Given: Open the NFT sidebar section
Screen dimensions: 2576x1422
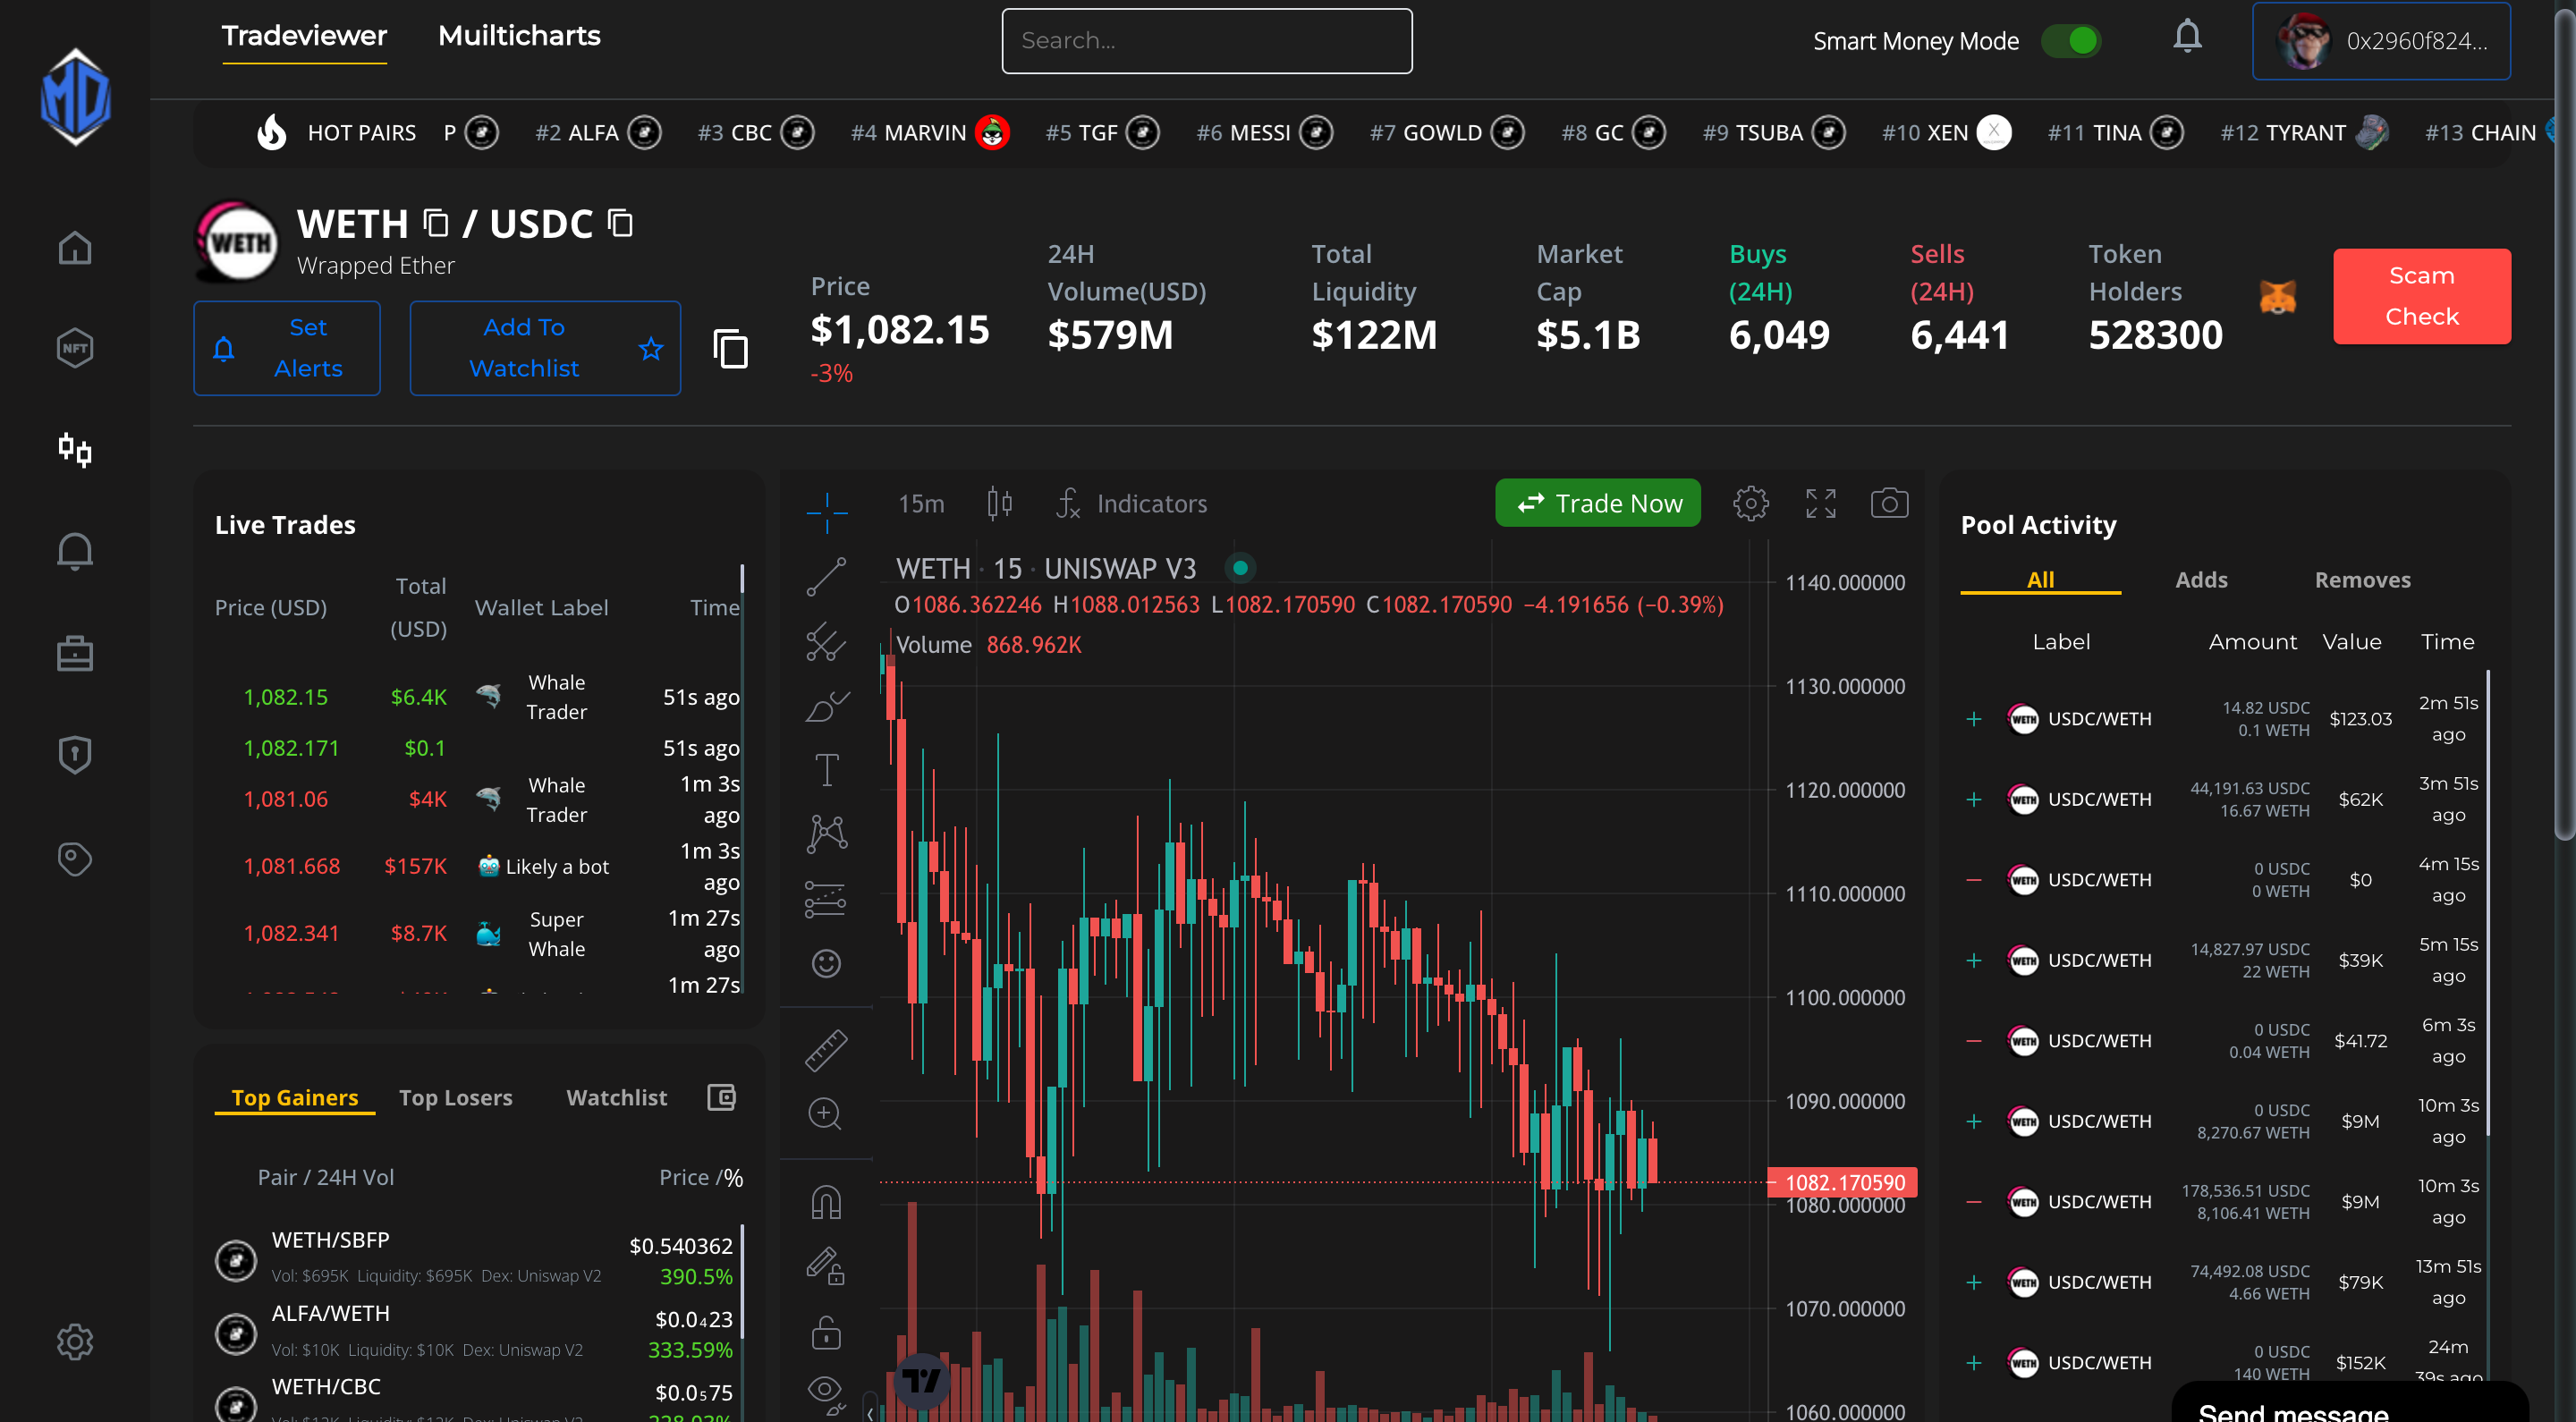Looking at the screenshot, I should [x=75, y=348].
